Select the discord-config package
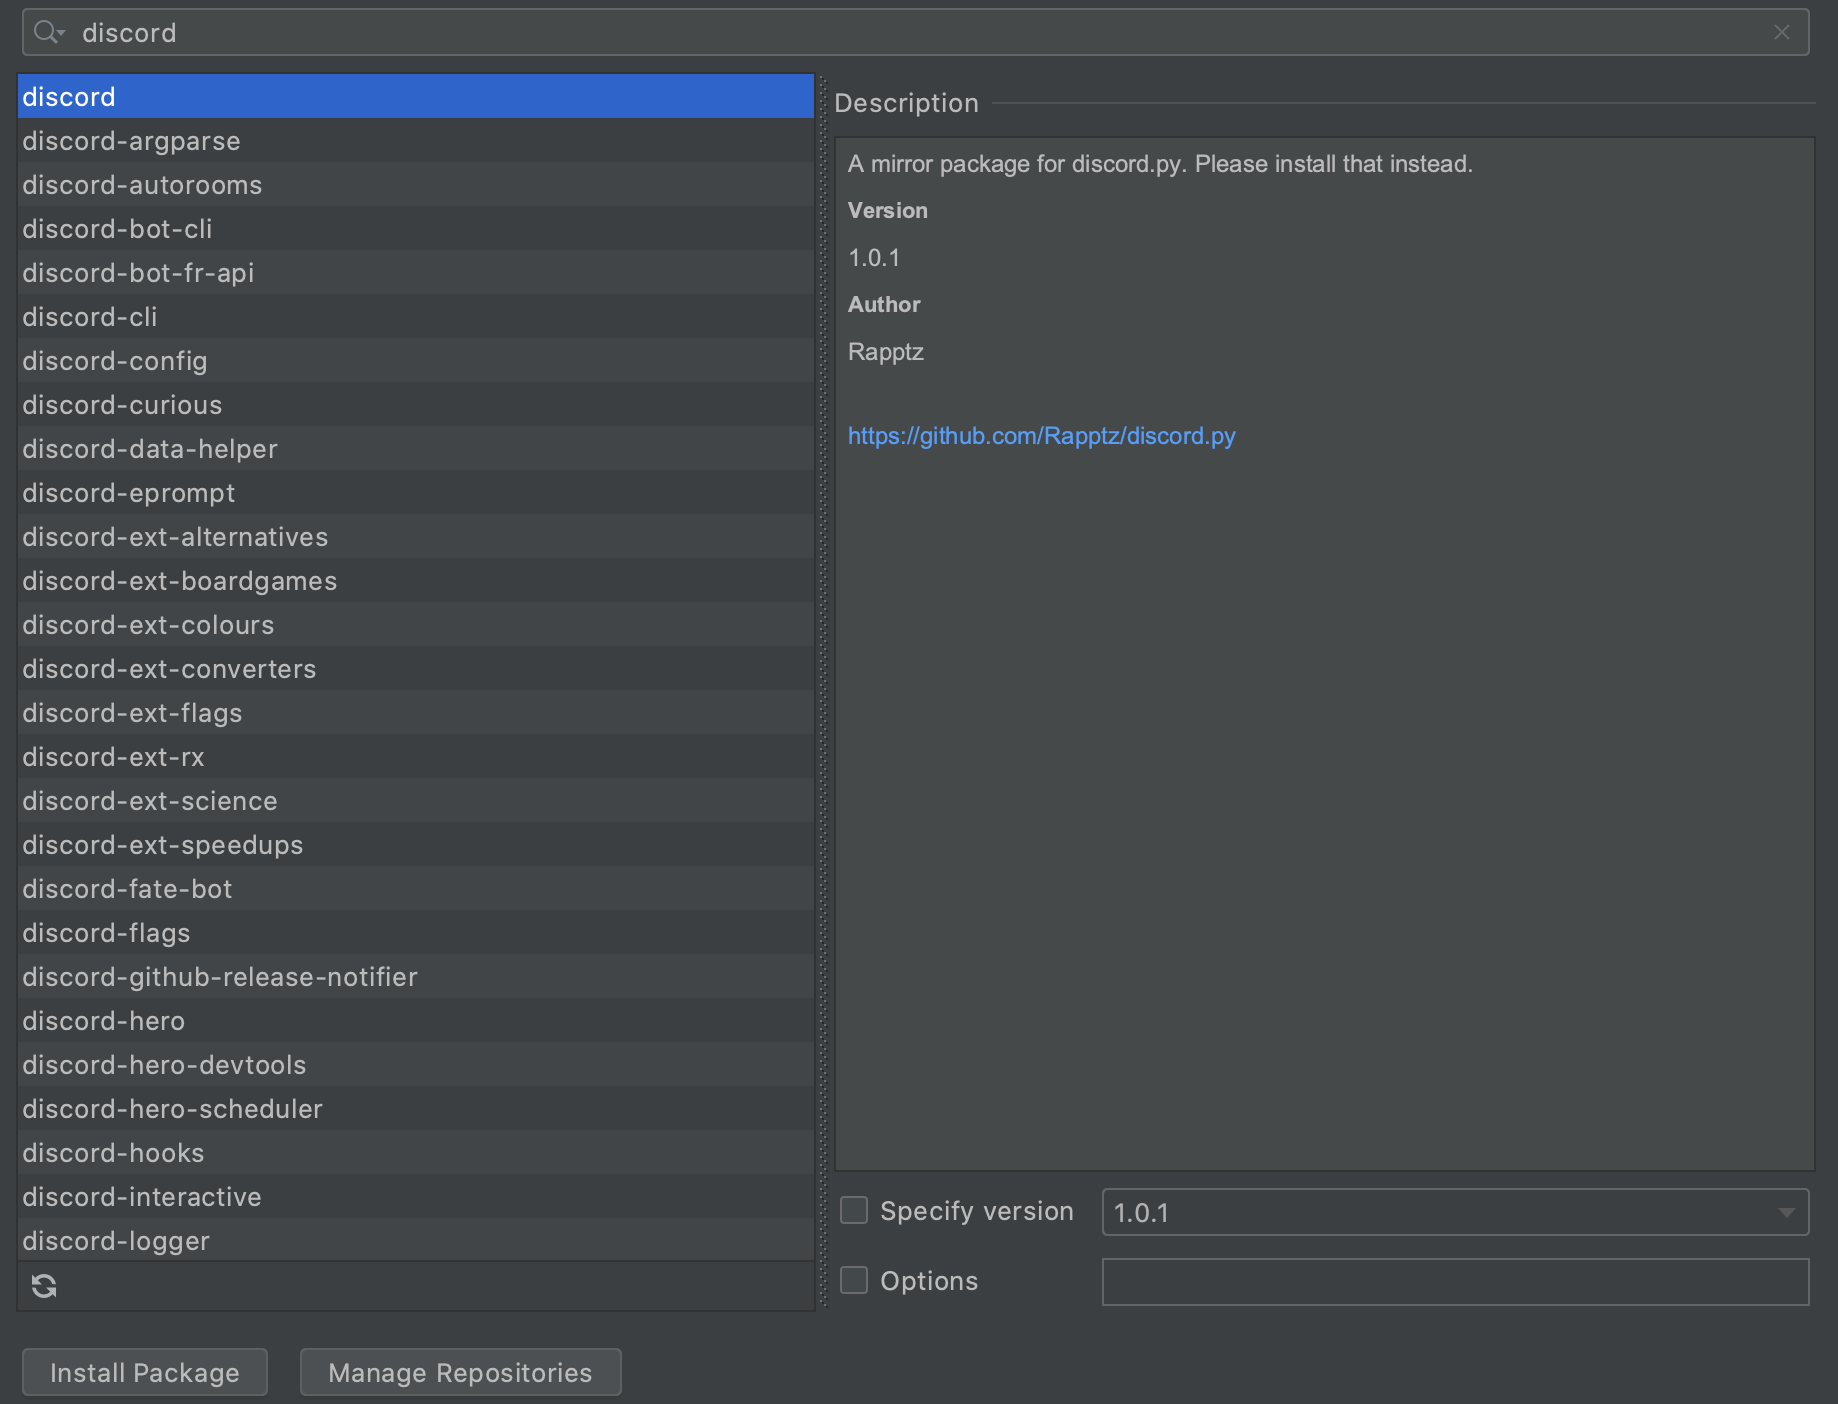 415,360
